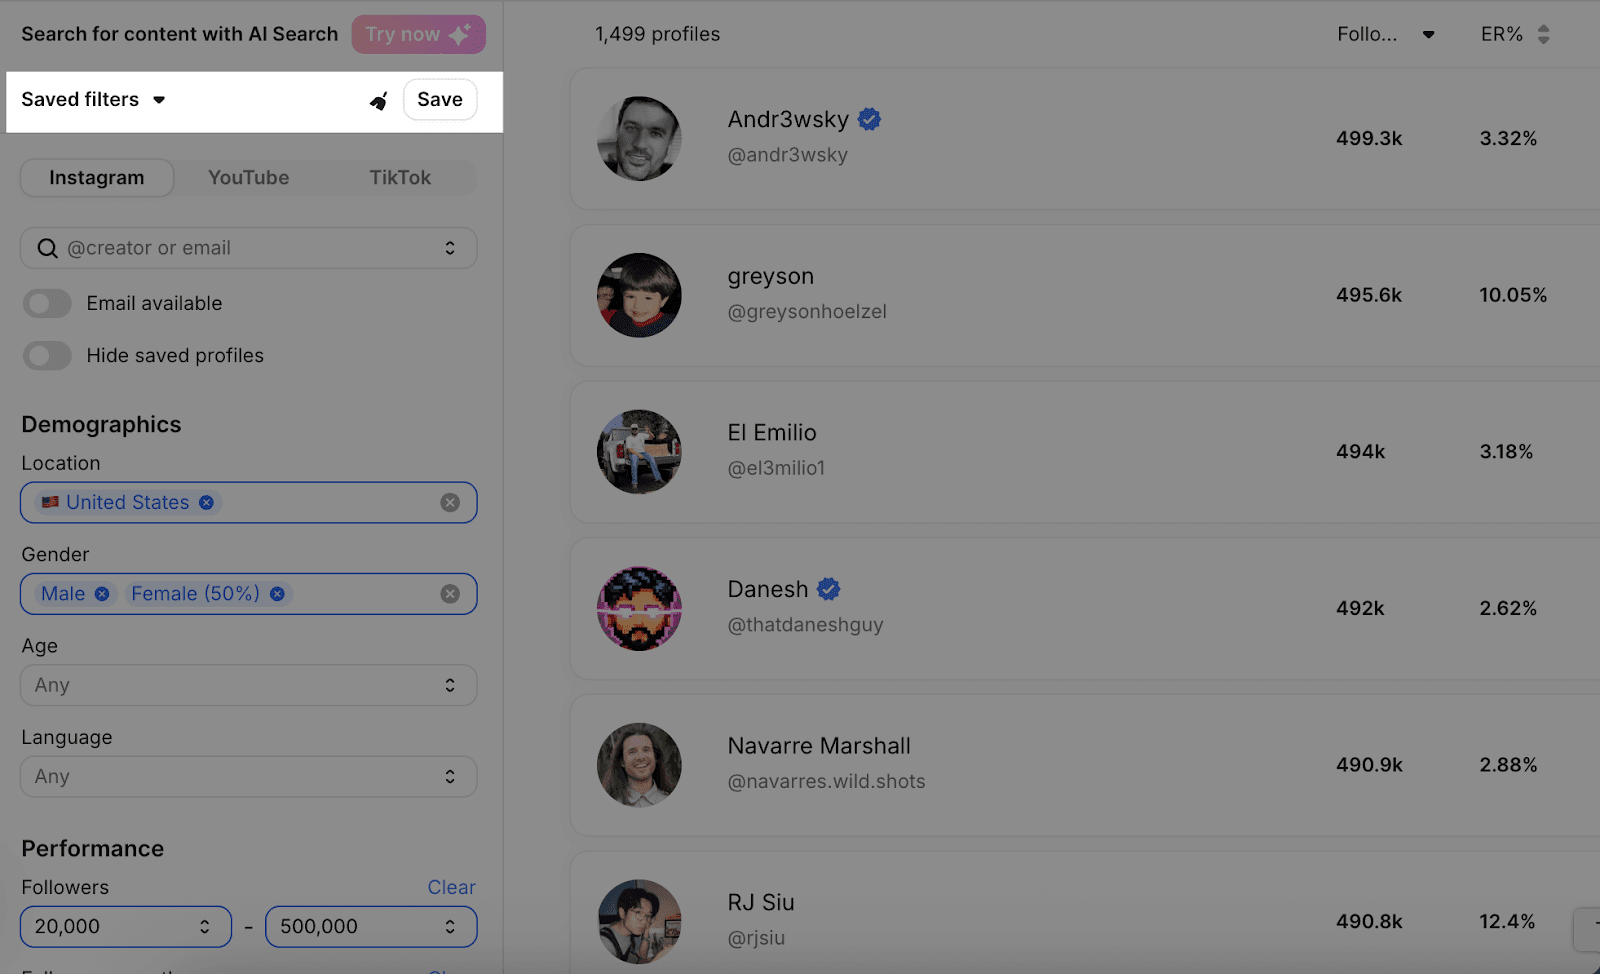The width and height of the screenshot is (1600, 974).
Task: Click Clear link next to Followers
Action: click(451, 887)
